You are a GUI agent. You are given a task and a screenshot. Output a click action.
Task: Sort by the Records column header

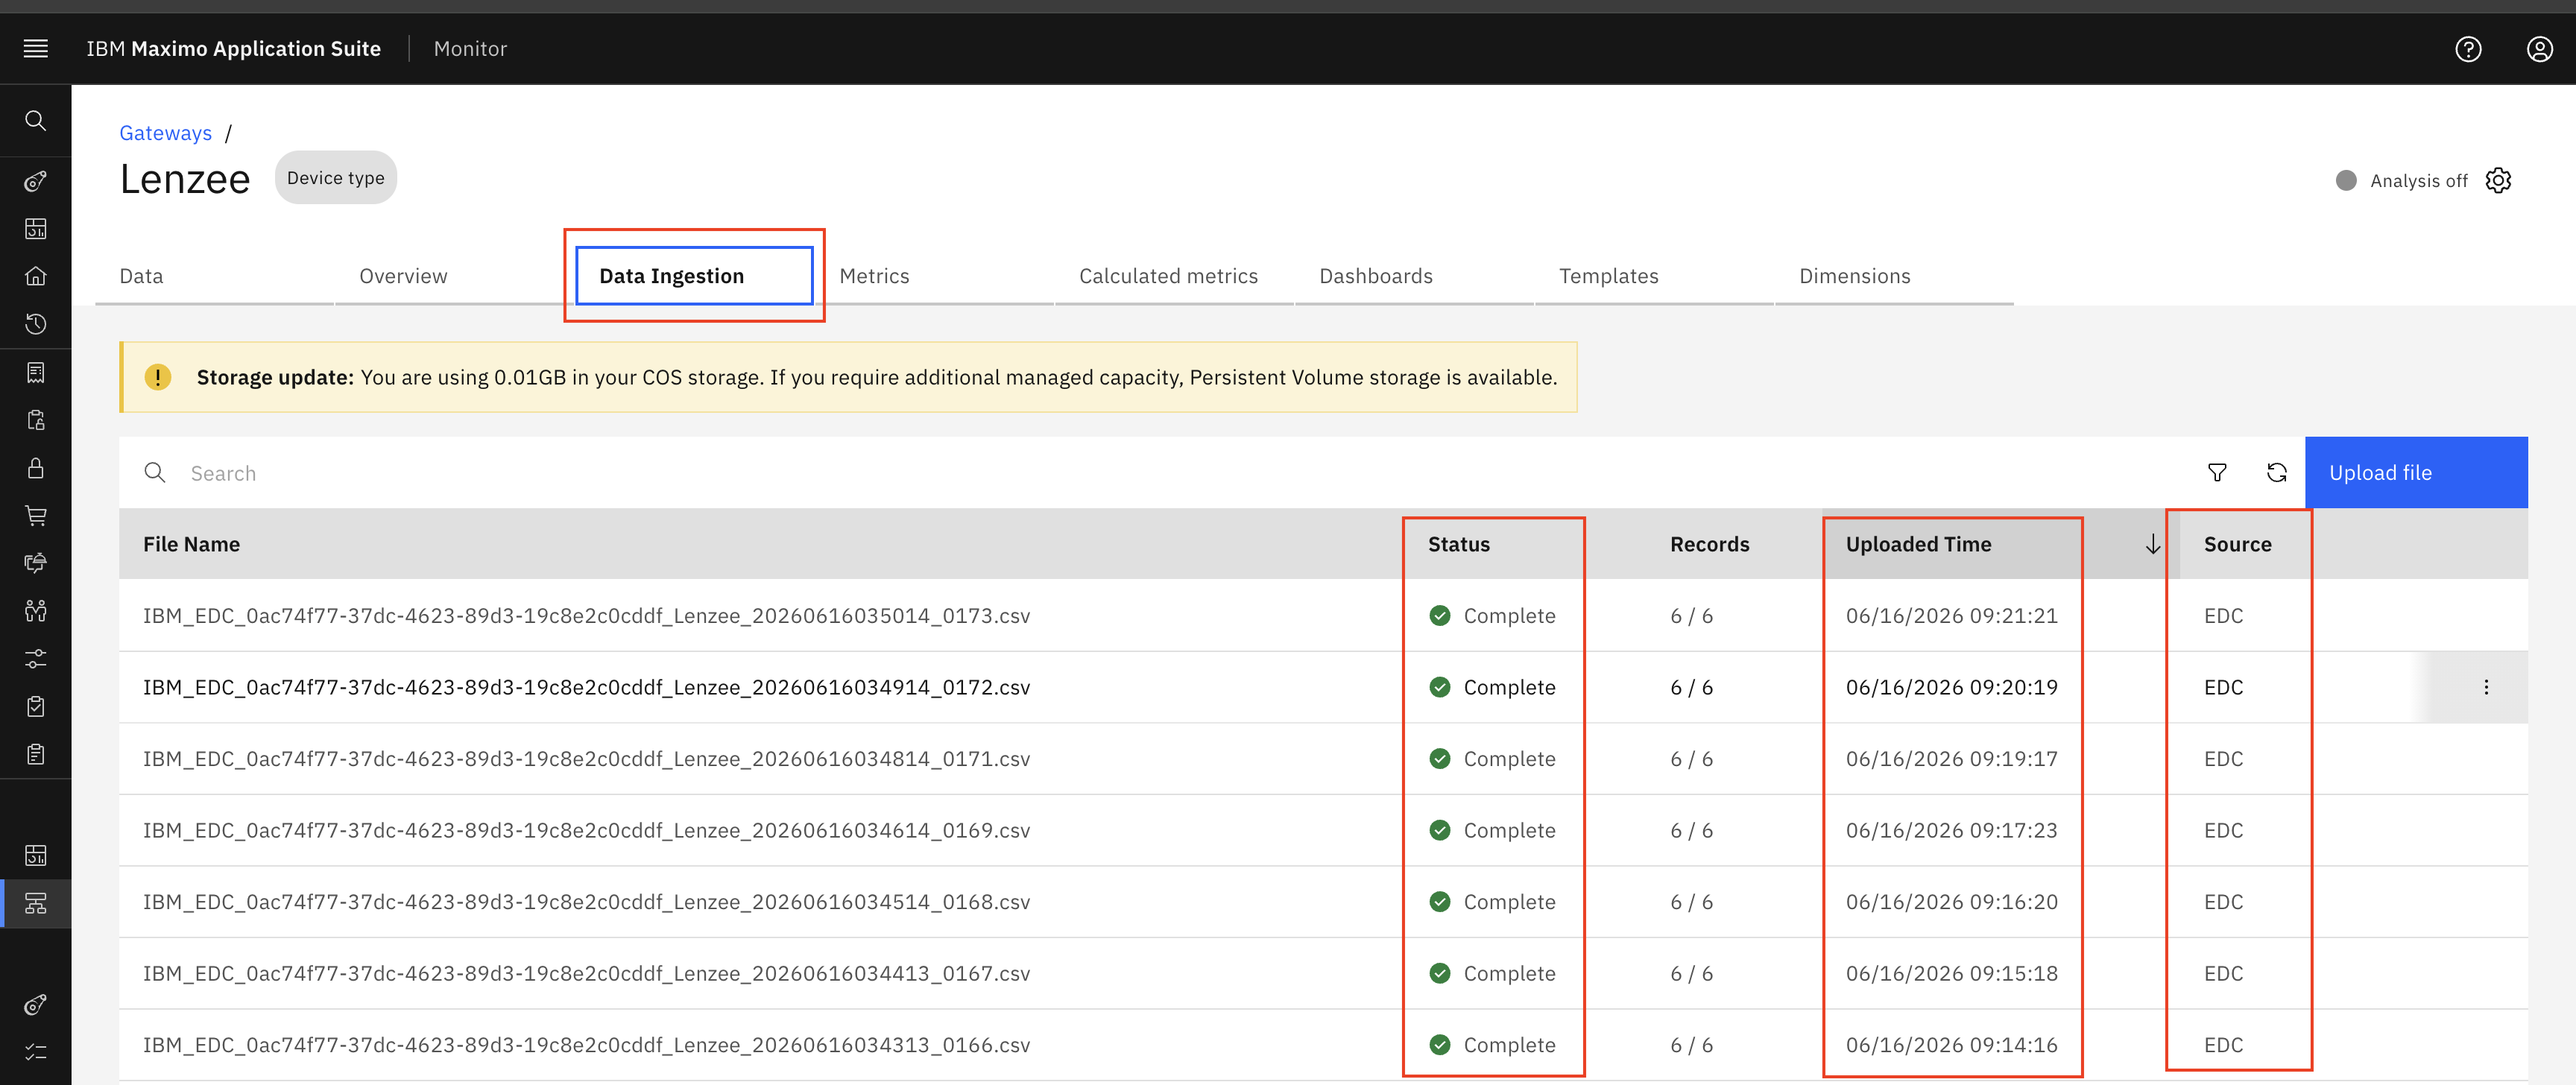click(1709, 544)
